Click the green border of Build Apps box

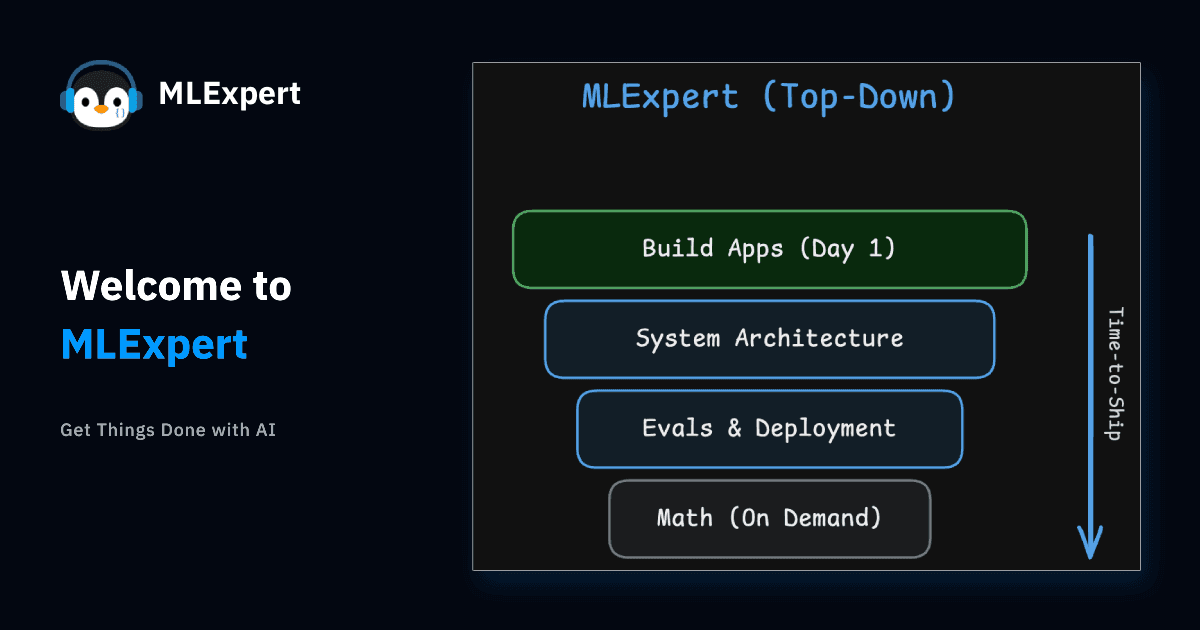click(x=770, y=212)
